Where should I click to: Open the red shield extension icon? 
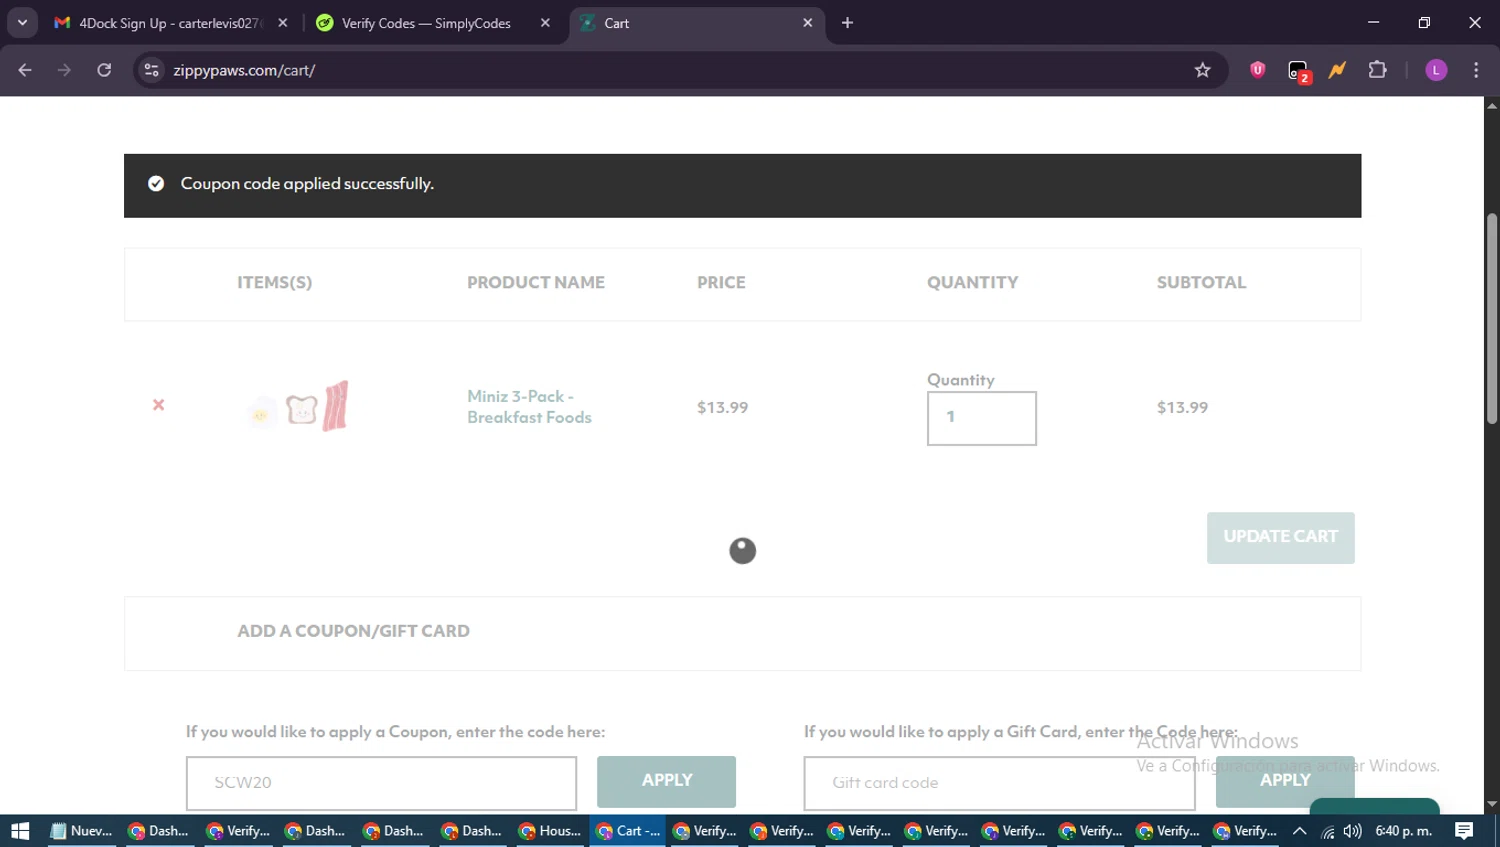(x=1257, y=70)
